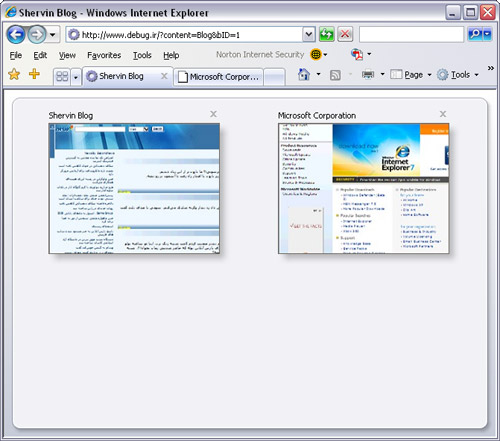
Task: Open the View menu
Action: 67,55
